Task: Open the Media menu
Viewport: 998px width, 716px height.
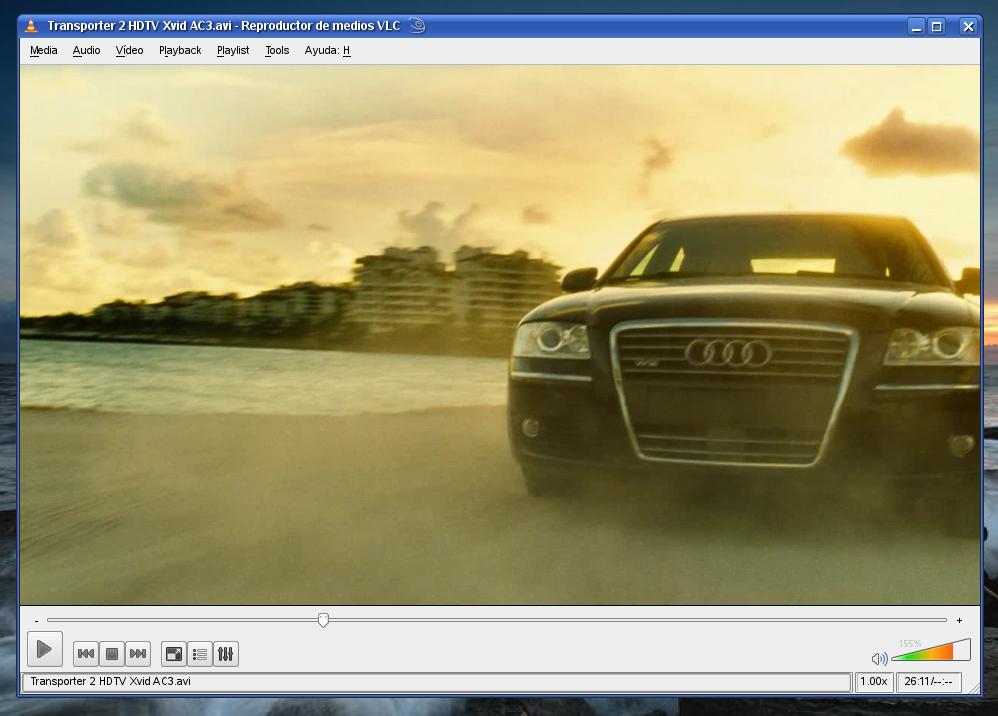Action: [43, 50]
